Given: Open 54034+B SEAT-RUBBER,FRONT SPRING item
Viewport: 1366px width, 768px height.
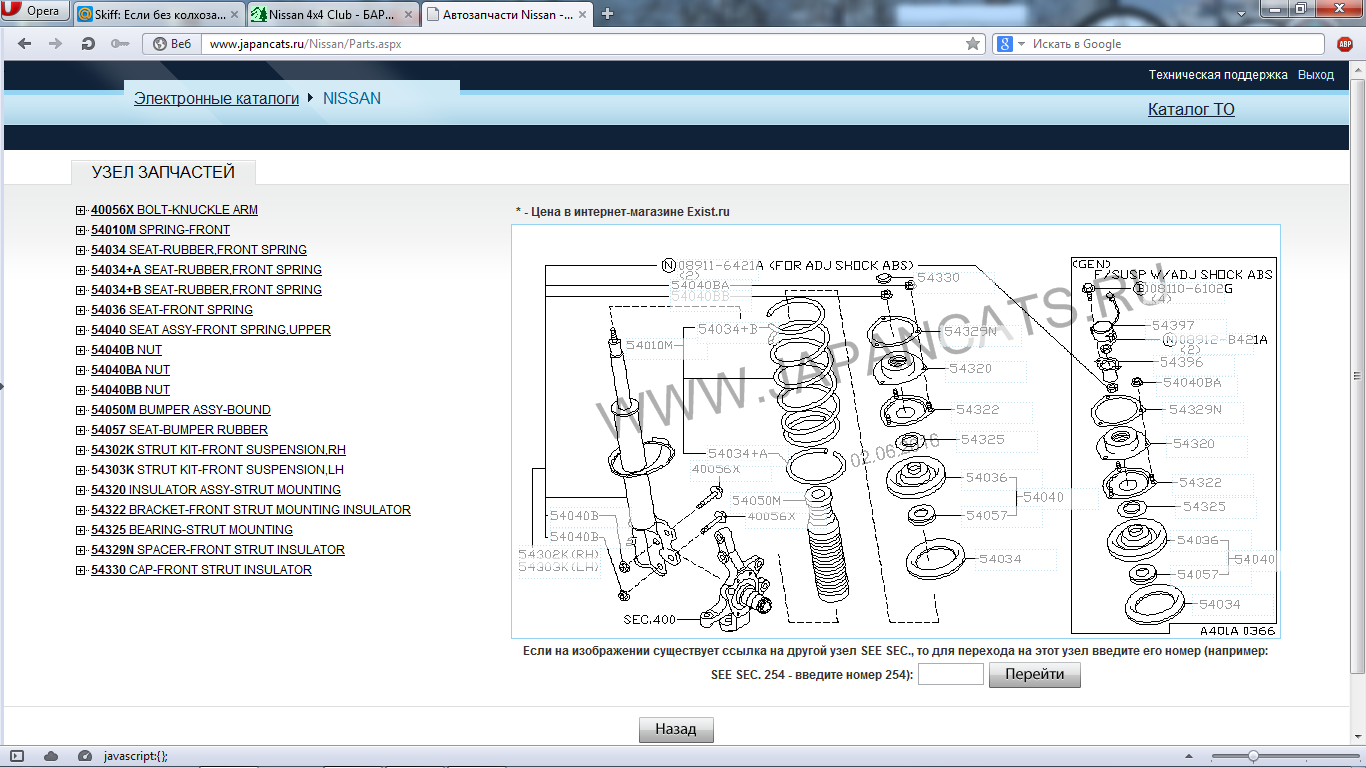Looking at the screenshot, I should 206,290.
